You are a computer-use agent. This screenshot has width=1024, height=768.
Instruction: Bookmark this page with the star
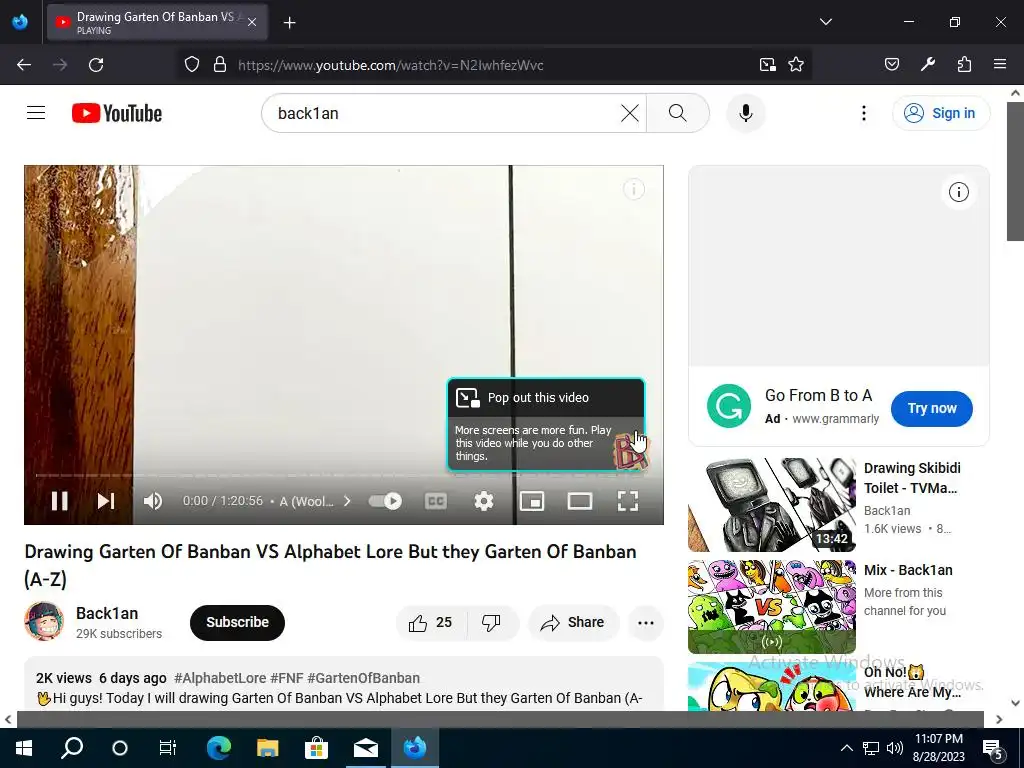[795, 65]
